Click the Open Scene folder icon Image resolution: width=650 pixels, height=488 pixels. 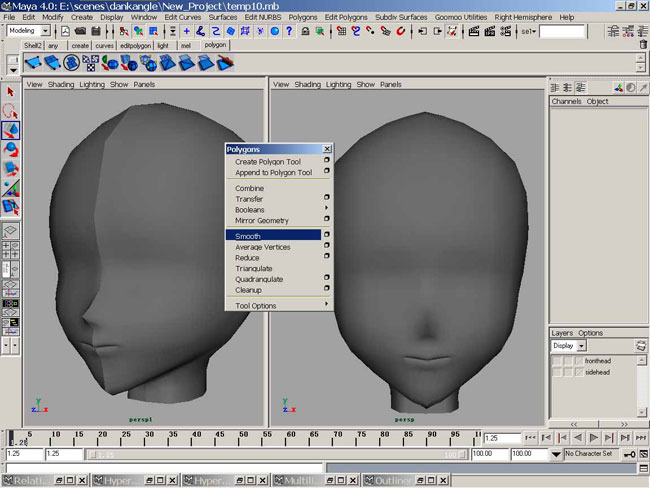pyautogui.click(x=80, y=31)
